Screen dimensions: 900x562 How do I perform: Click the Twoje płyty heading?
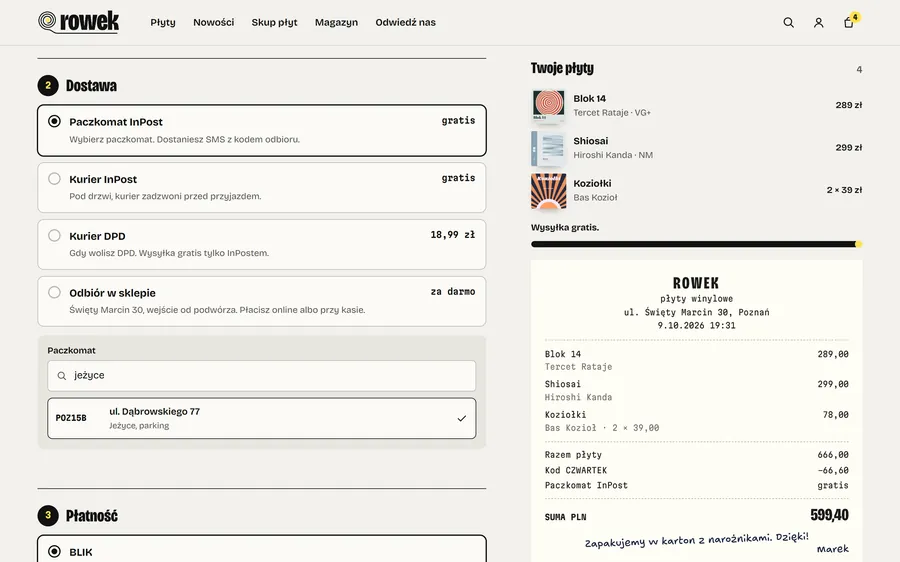(562, 68)
